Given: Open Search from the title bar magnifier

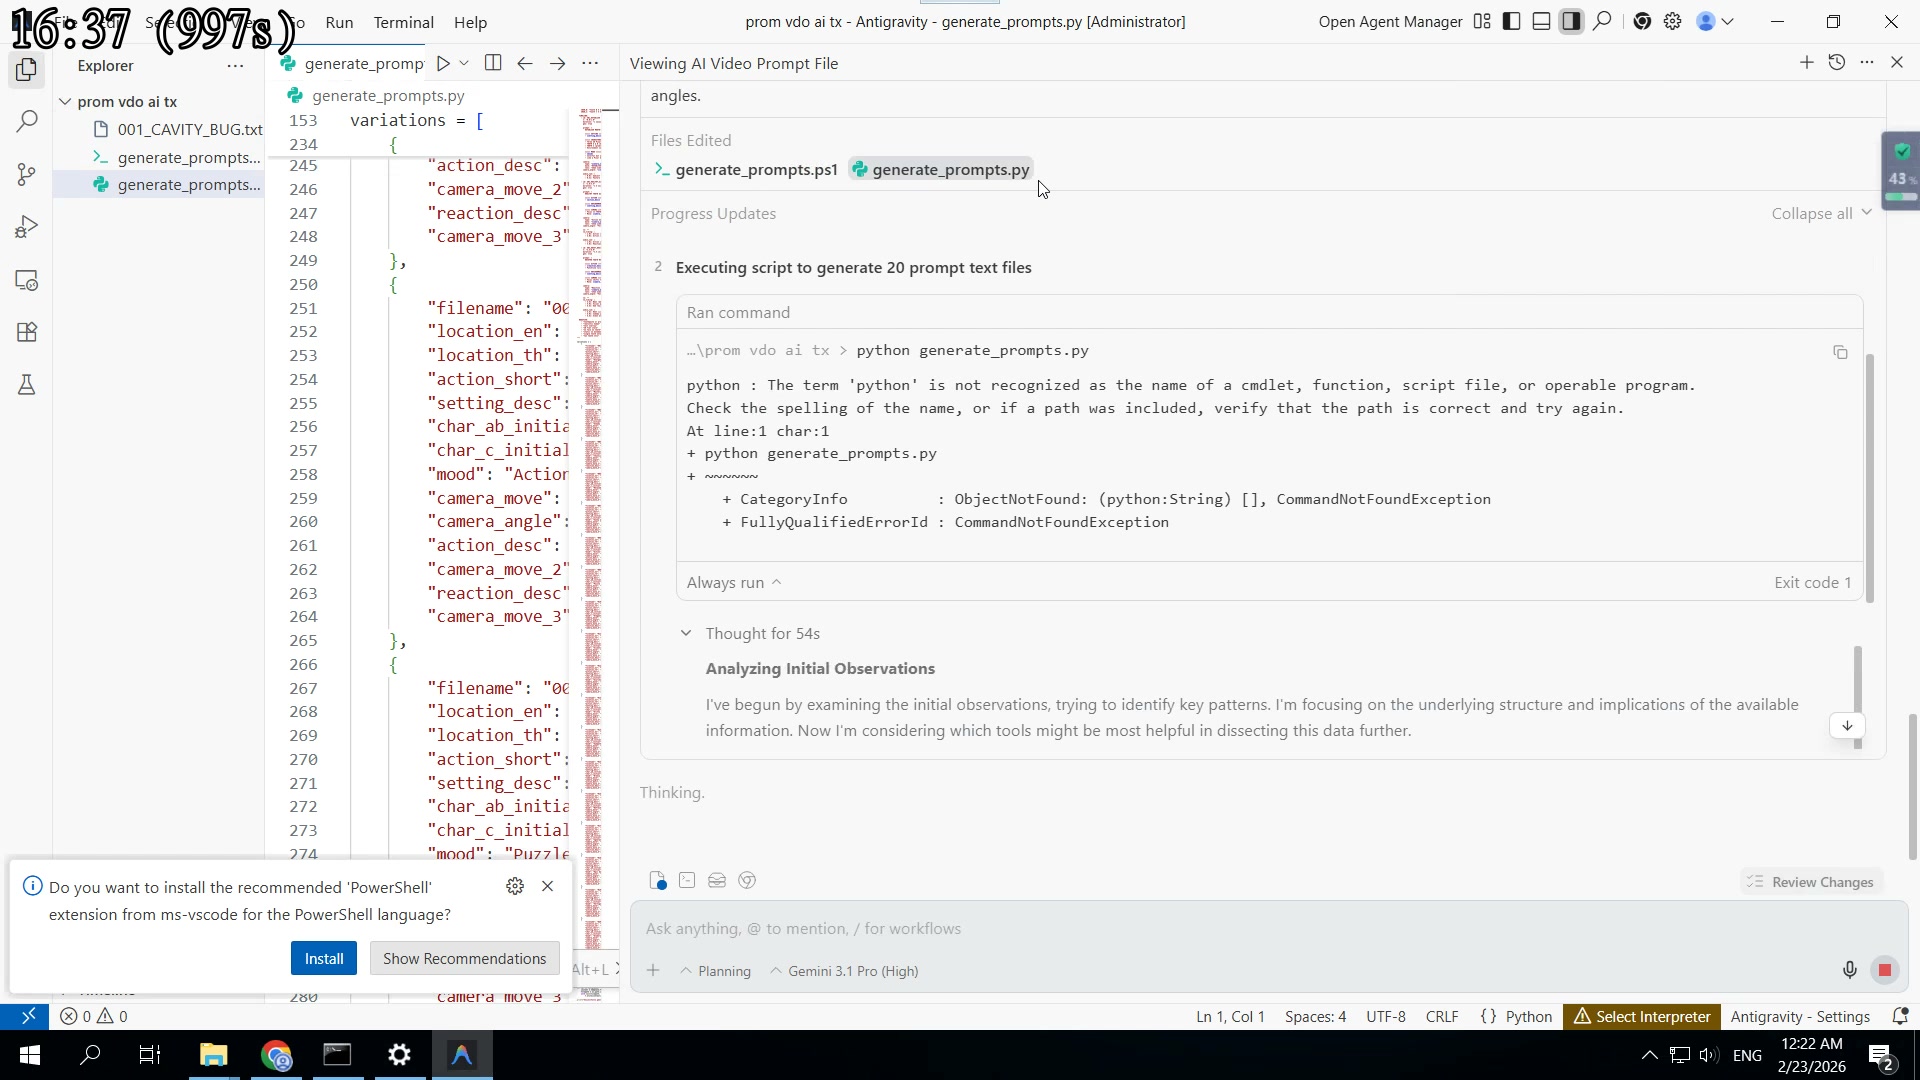Looking at the screenshot, I should (1603, 21).
